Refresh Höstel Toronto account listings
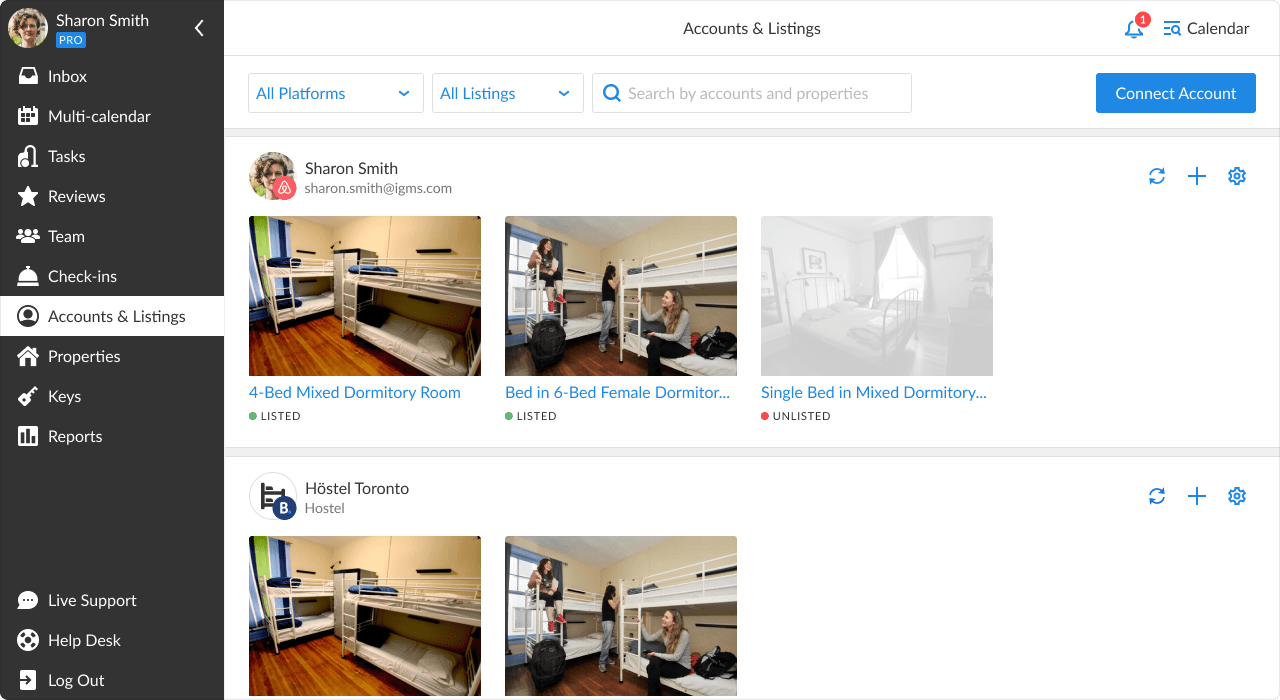 point(1157,497)
